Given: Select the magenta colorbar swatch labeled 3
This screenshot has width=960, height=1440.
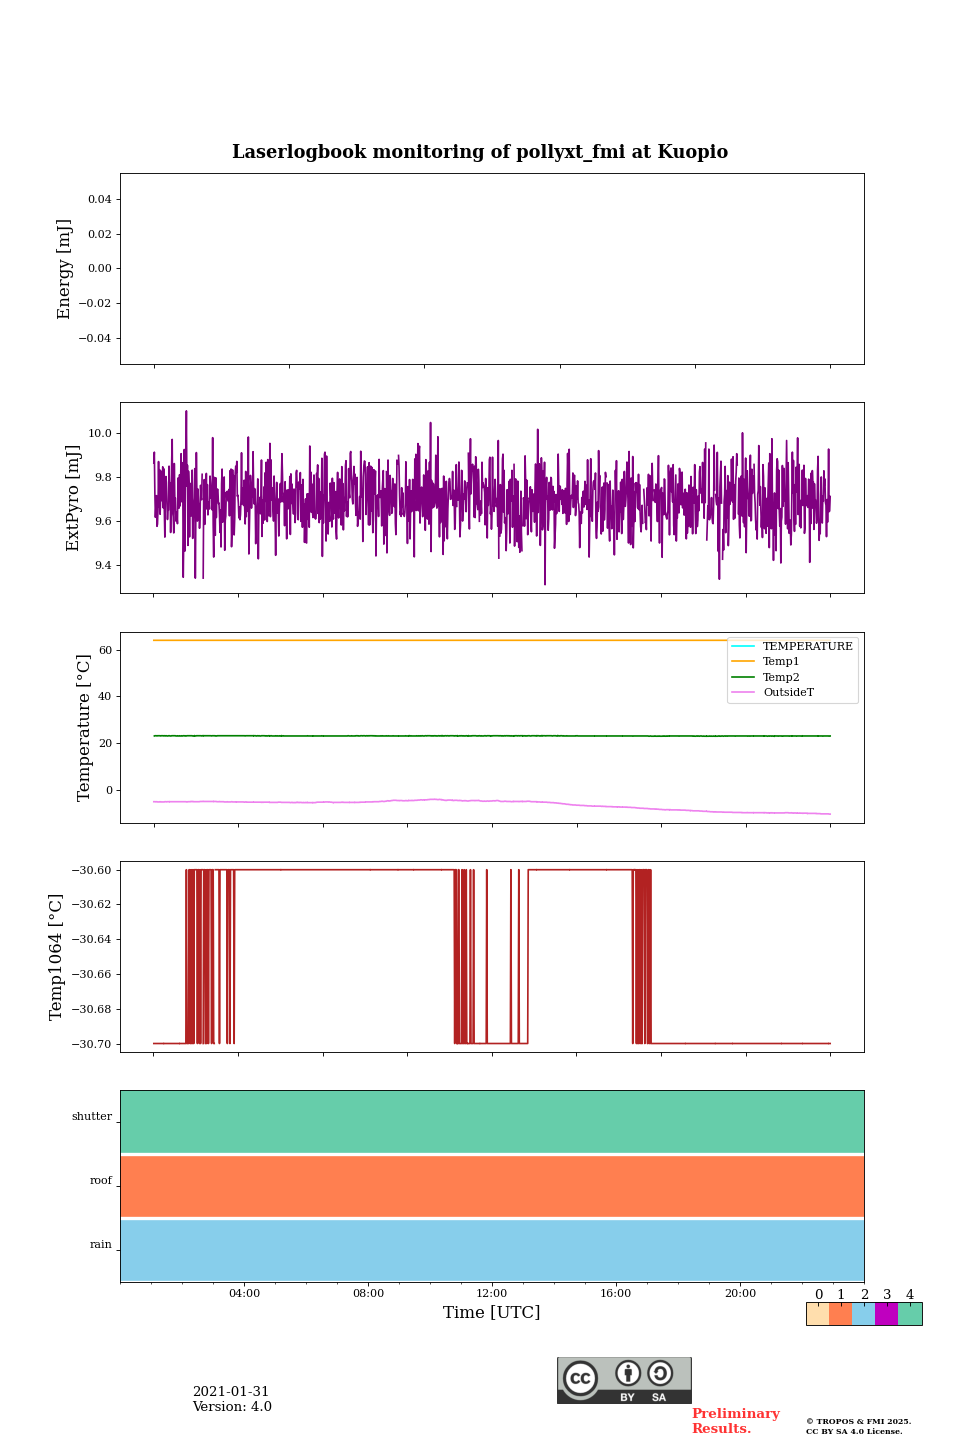Looking at the screenshot, I should coord(886,1314).
